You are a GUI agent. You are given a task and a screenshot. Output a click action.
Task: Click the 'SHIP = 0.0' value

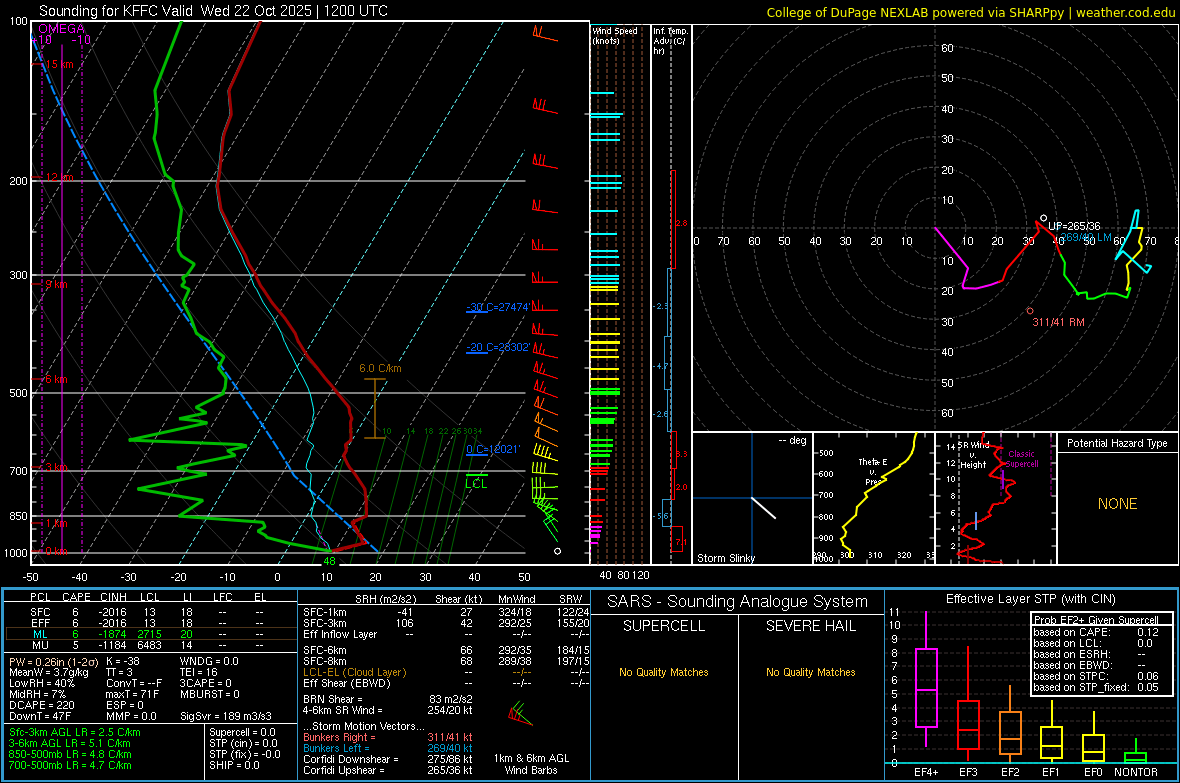pos(234,765)
